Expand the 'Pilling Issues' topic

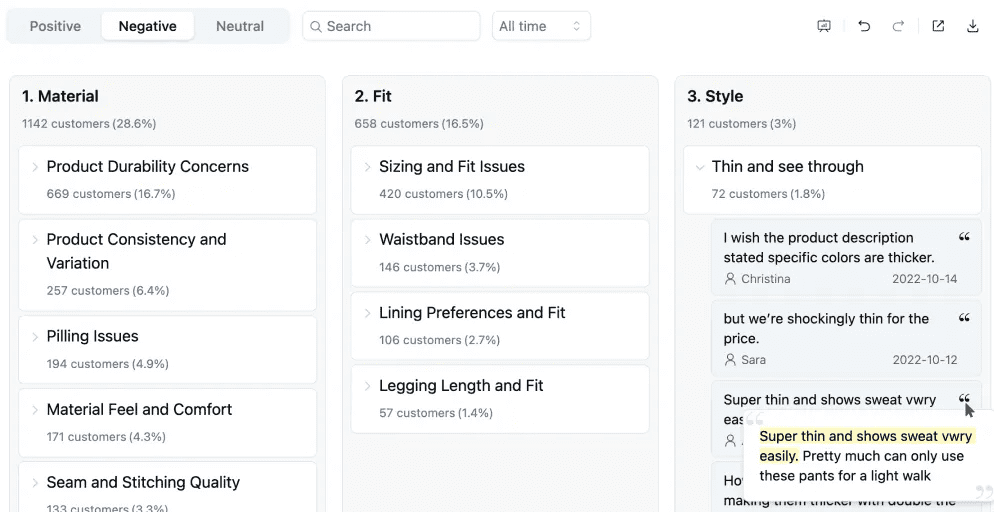coord(35,337)
